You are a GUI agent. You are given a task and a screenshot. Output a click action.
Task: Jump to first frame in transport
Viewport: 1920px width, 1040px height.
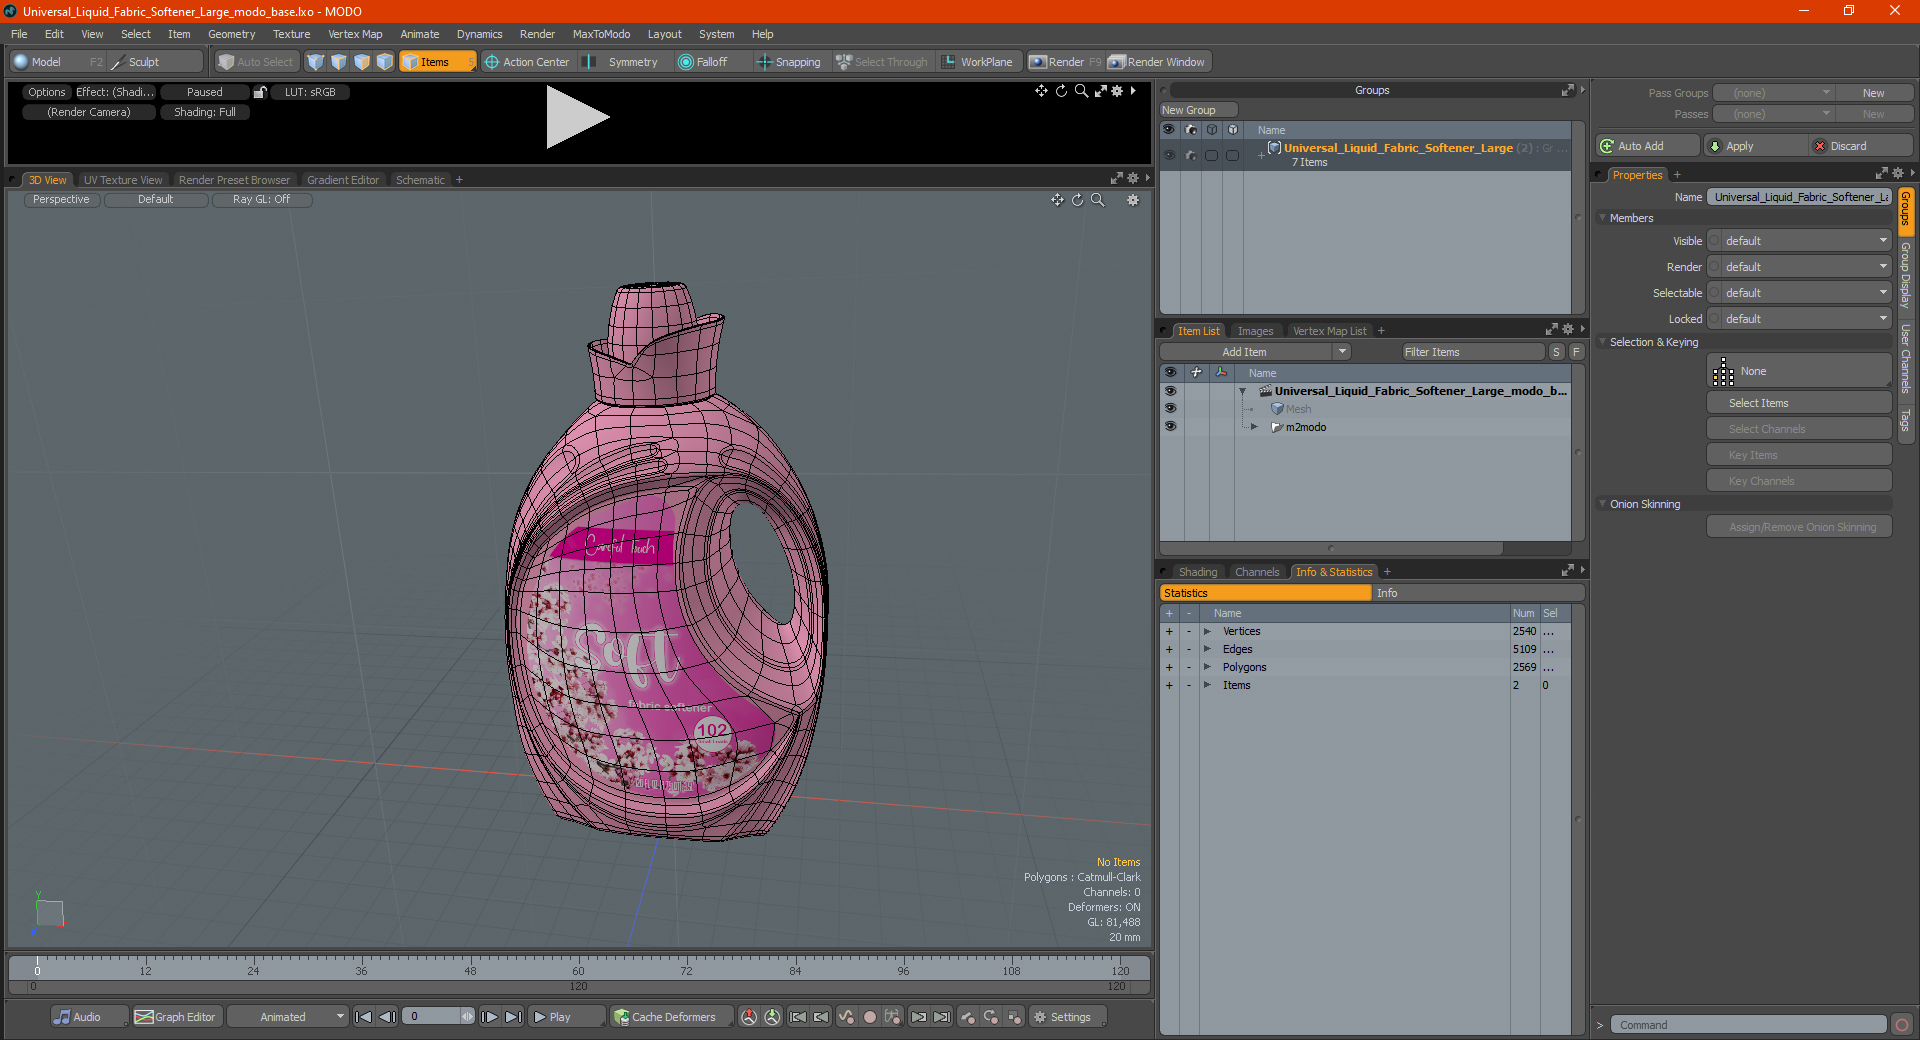(x=364, y=1017)
